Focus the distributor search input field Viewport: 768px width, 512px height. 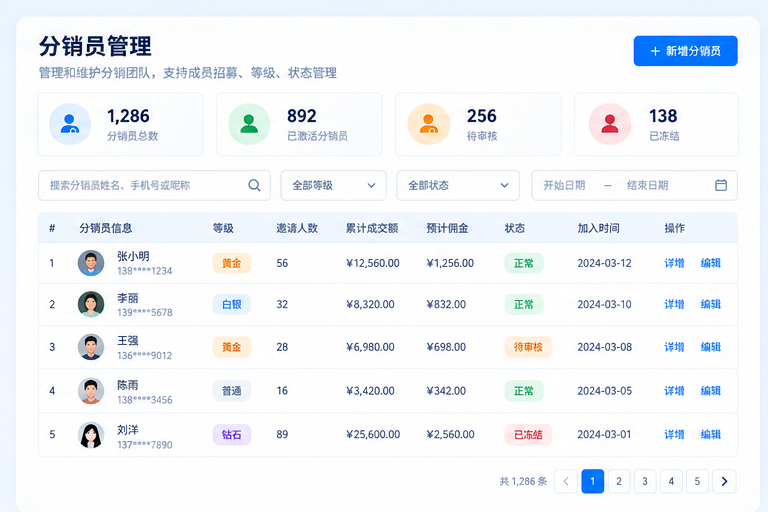(x=154, y=185)
